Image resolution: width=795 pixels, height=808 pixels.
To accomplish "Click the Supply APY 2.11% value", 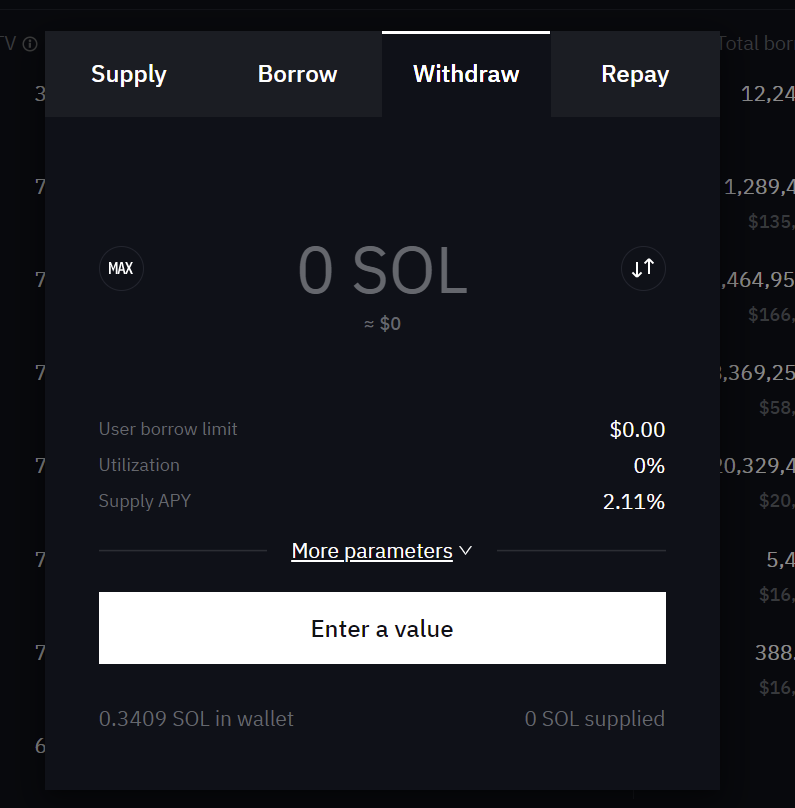I will (x=633, y=502).
